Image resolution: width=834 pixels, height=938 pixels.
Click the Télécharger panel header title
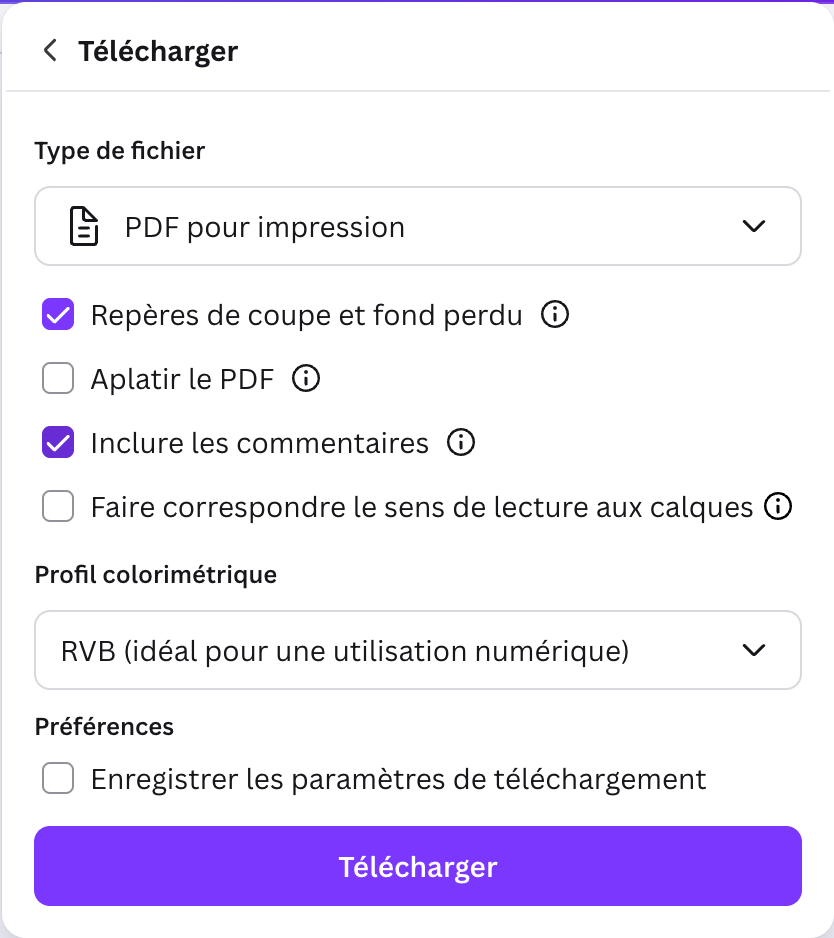click(x=158, y=51)
